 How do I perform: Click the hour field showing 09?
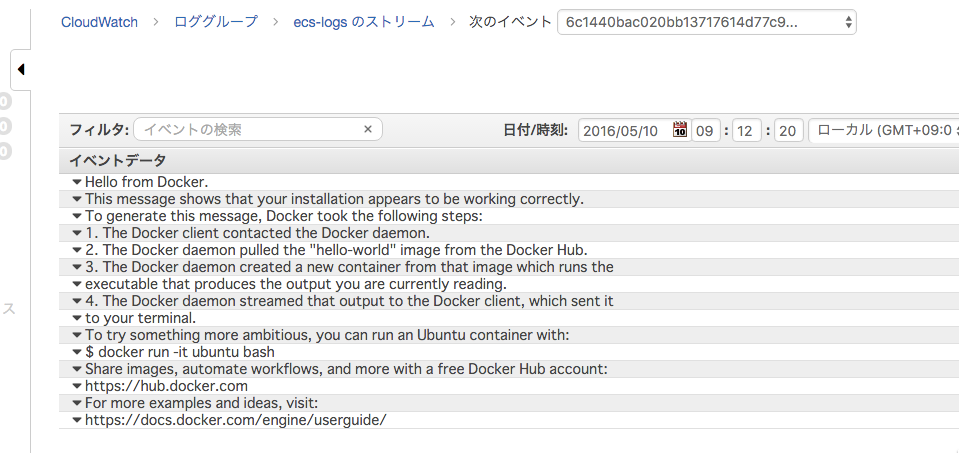click(x=706, y=130)
